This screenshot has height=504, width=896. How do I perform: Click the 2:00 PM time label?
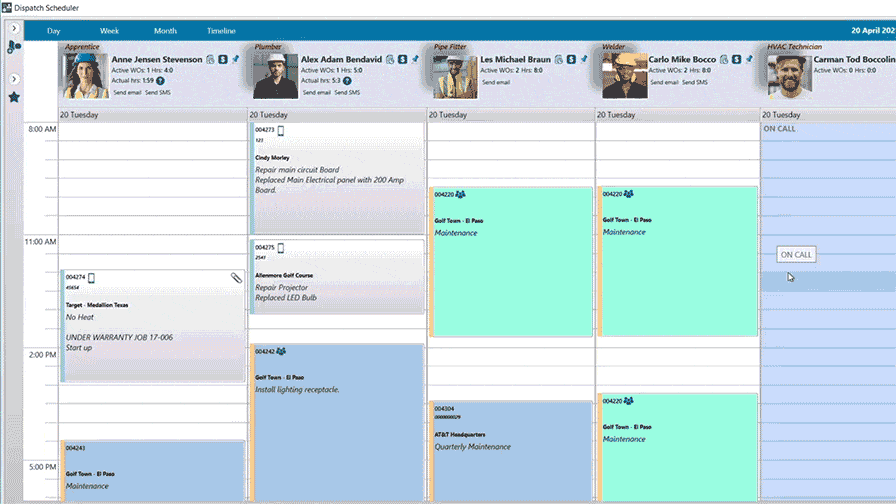(42, 355)
